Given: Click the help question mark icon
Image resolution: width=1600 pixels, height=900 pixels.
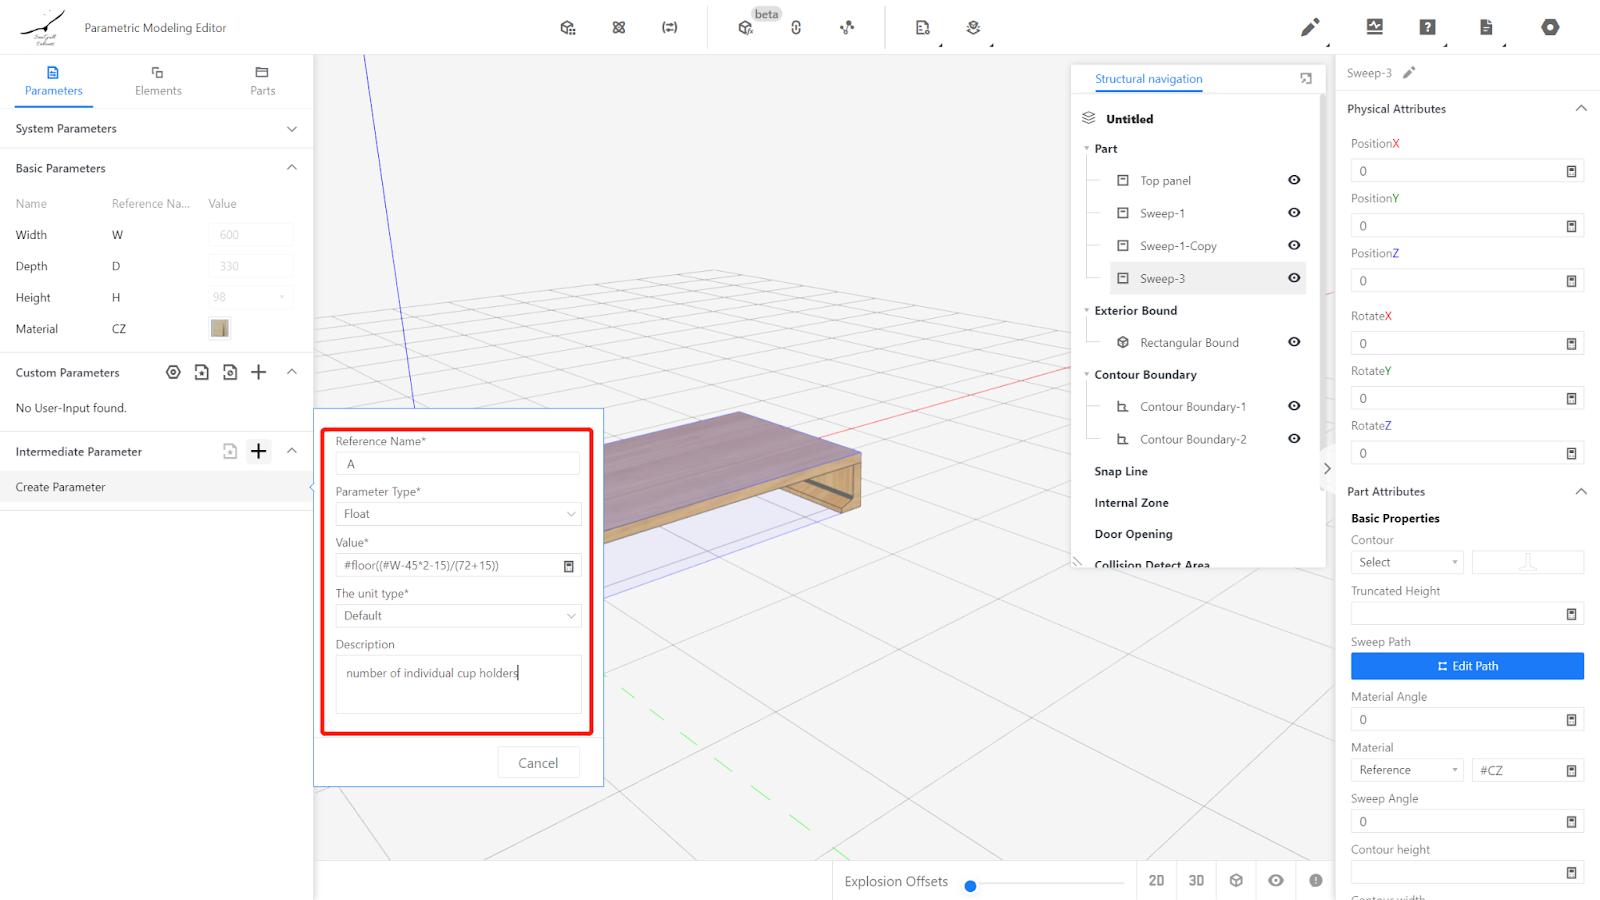Looking at the screenshot, I should (1427, 27).
